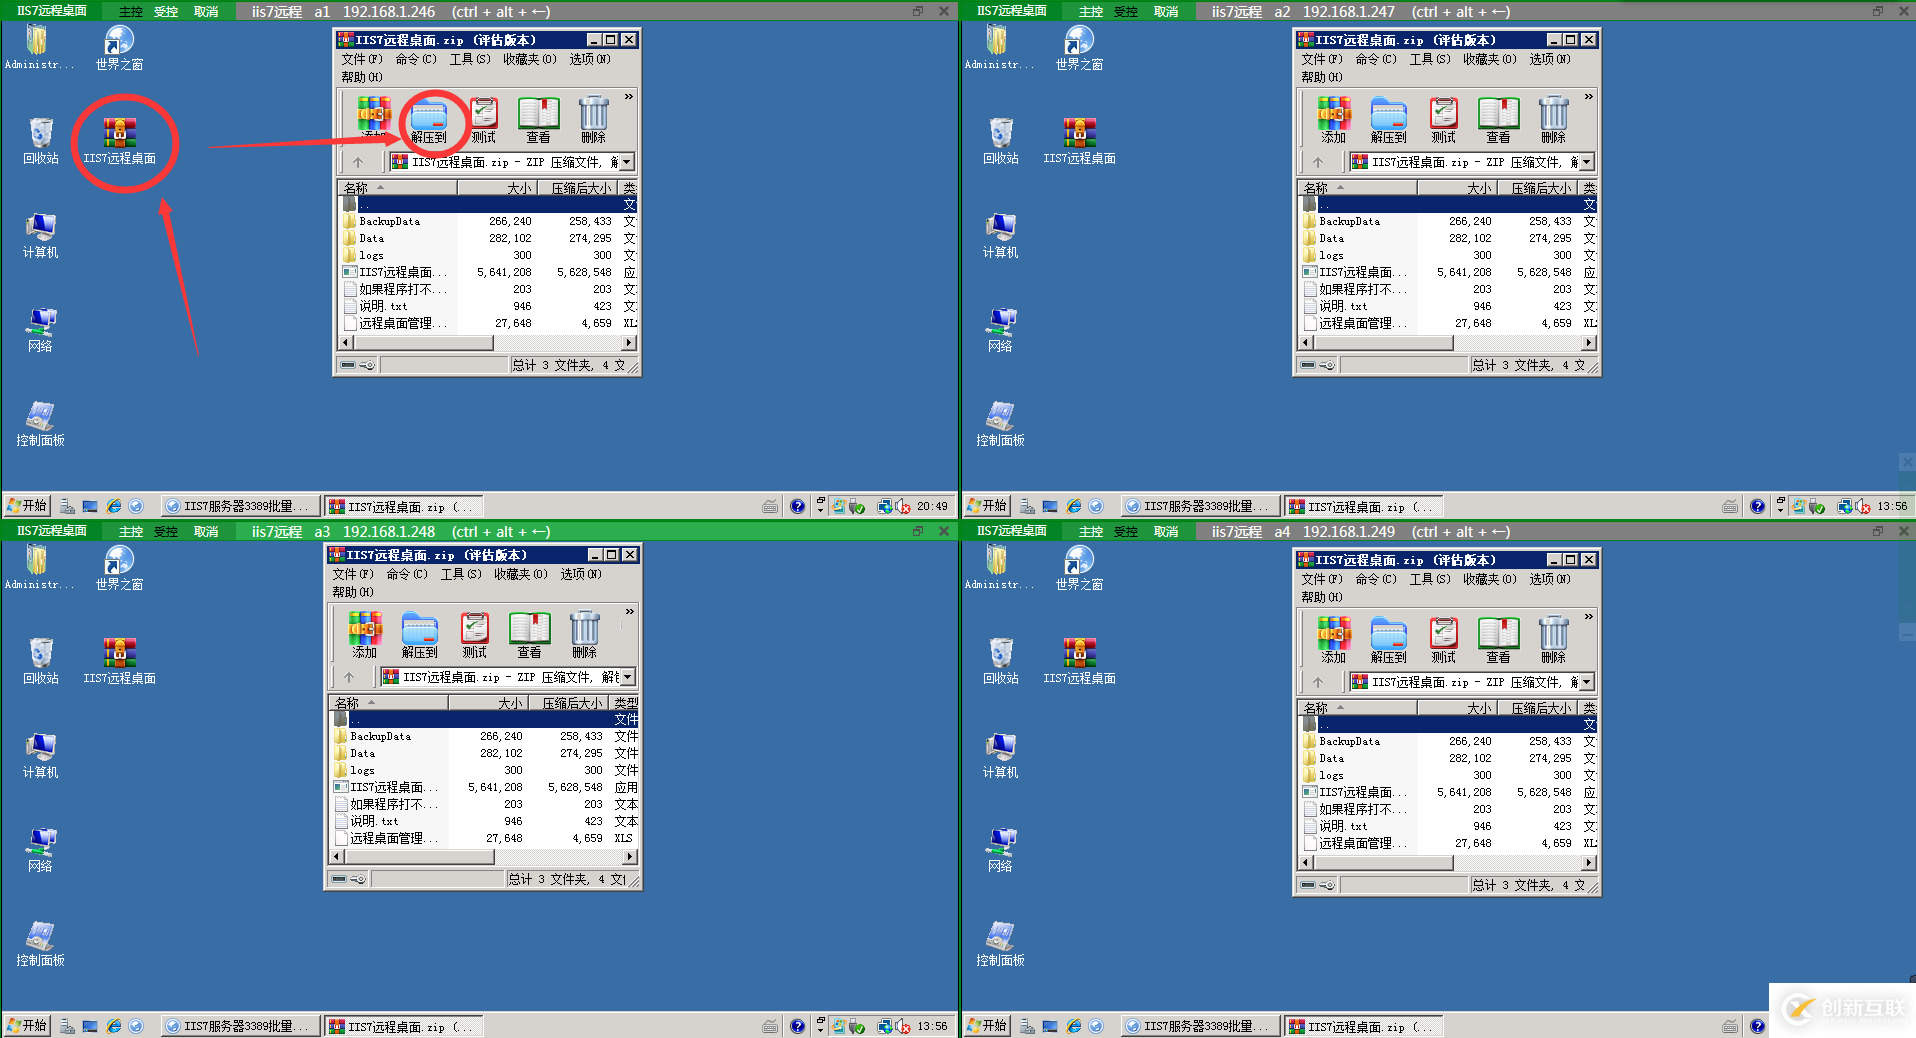Select BackupData folder row in a1 WinRAR

[x=488, y=221]
